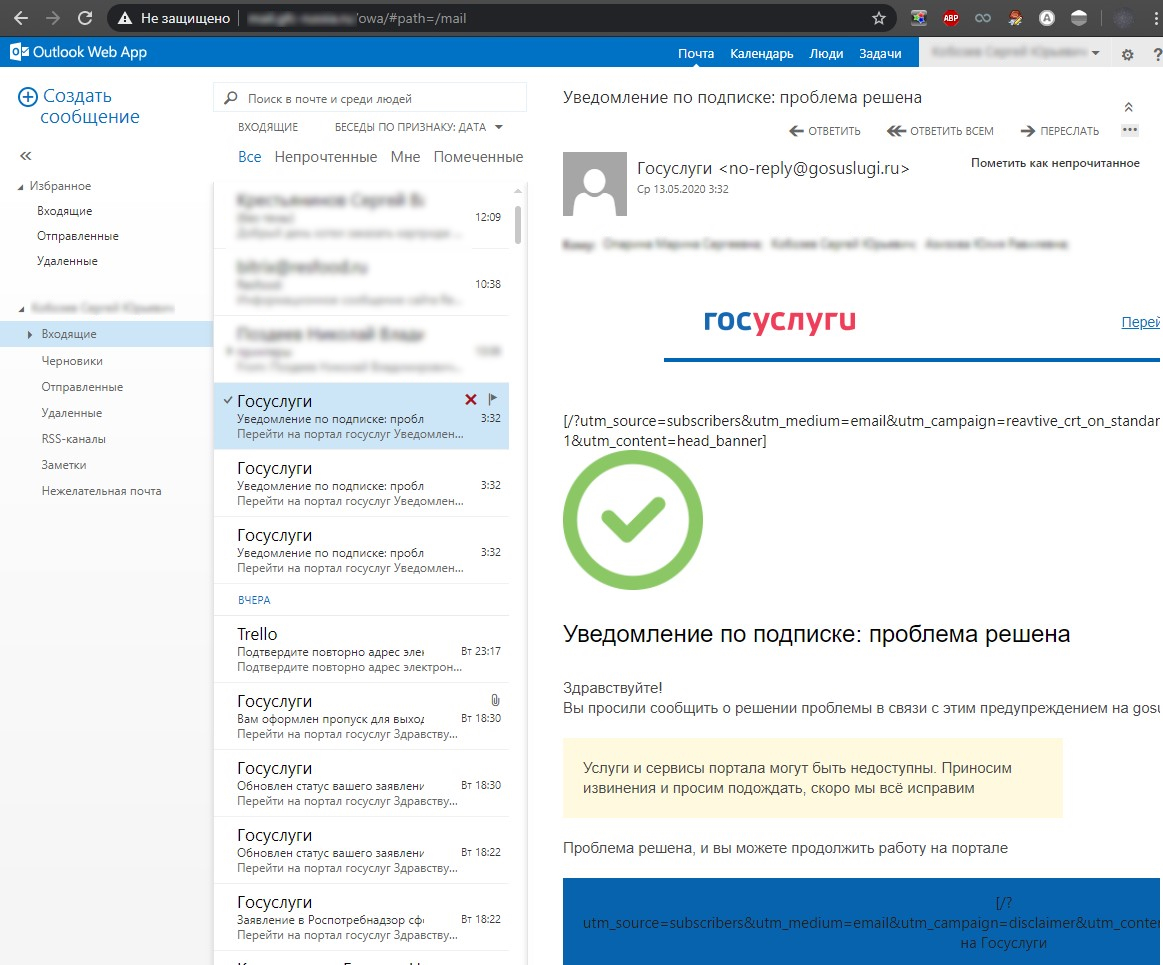Filter Помеченные messages
This screenshot has height=965, width=1163.
click(x=478, y=157)
